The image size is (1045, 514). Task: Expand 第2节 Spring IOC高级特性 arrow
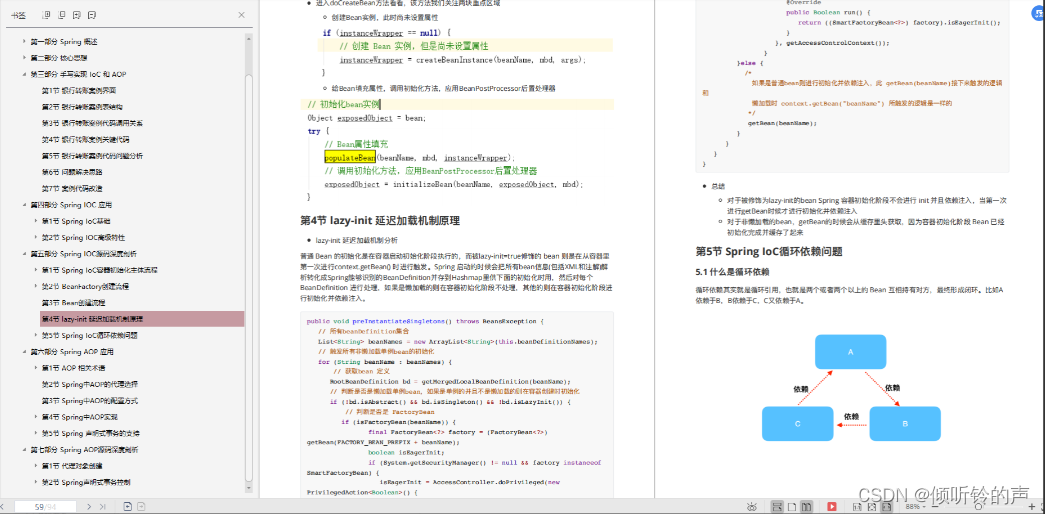36,237
